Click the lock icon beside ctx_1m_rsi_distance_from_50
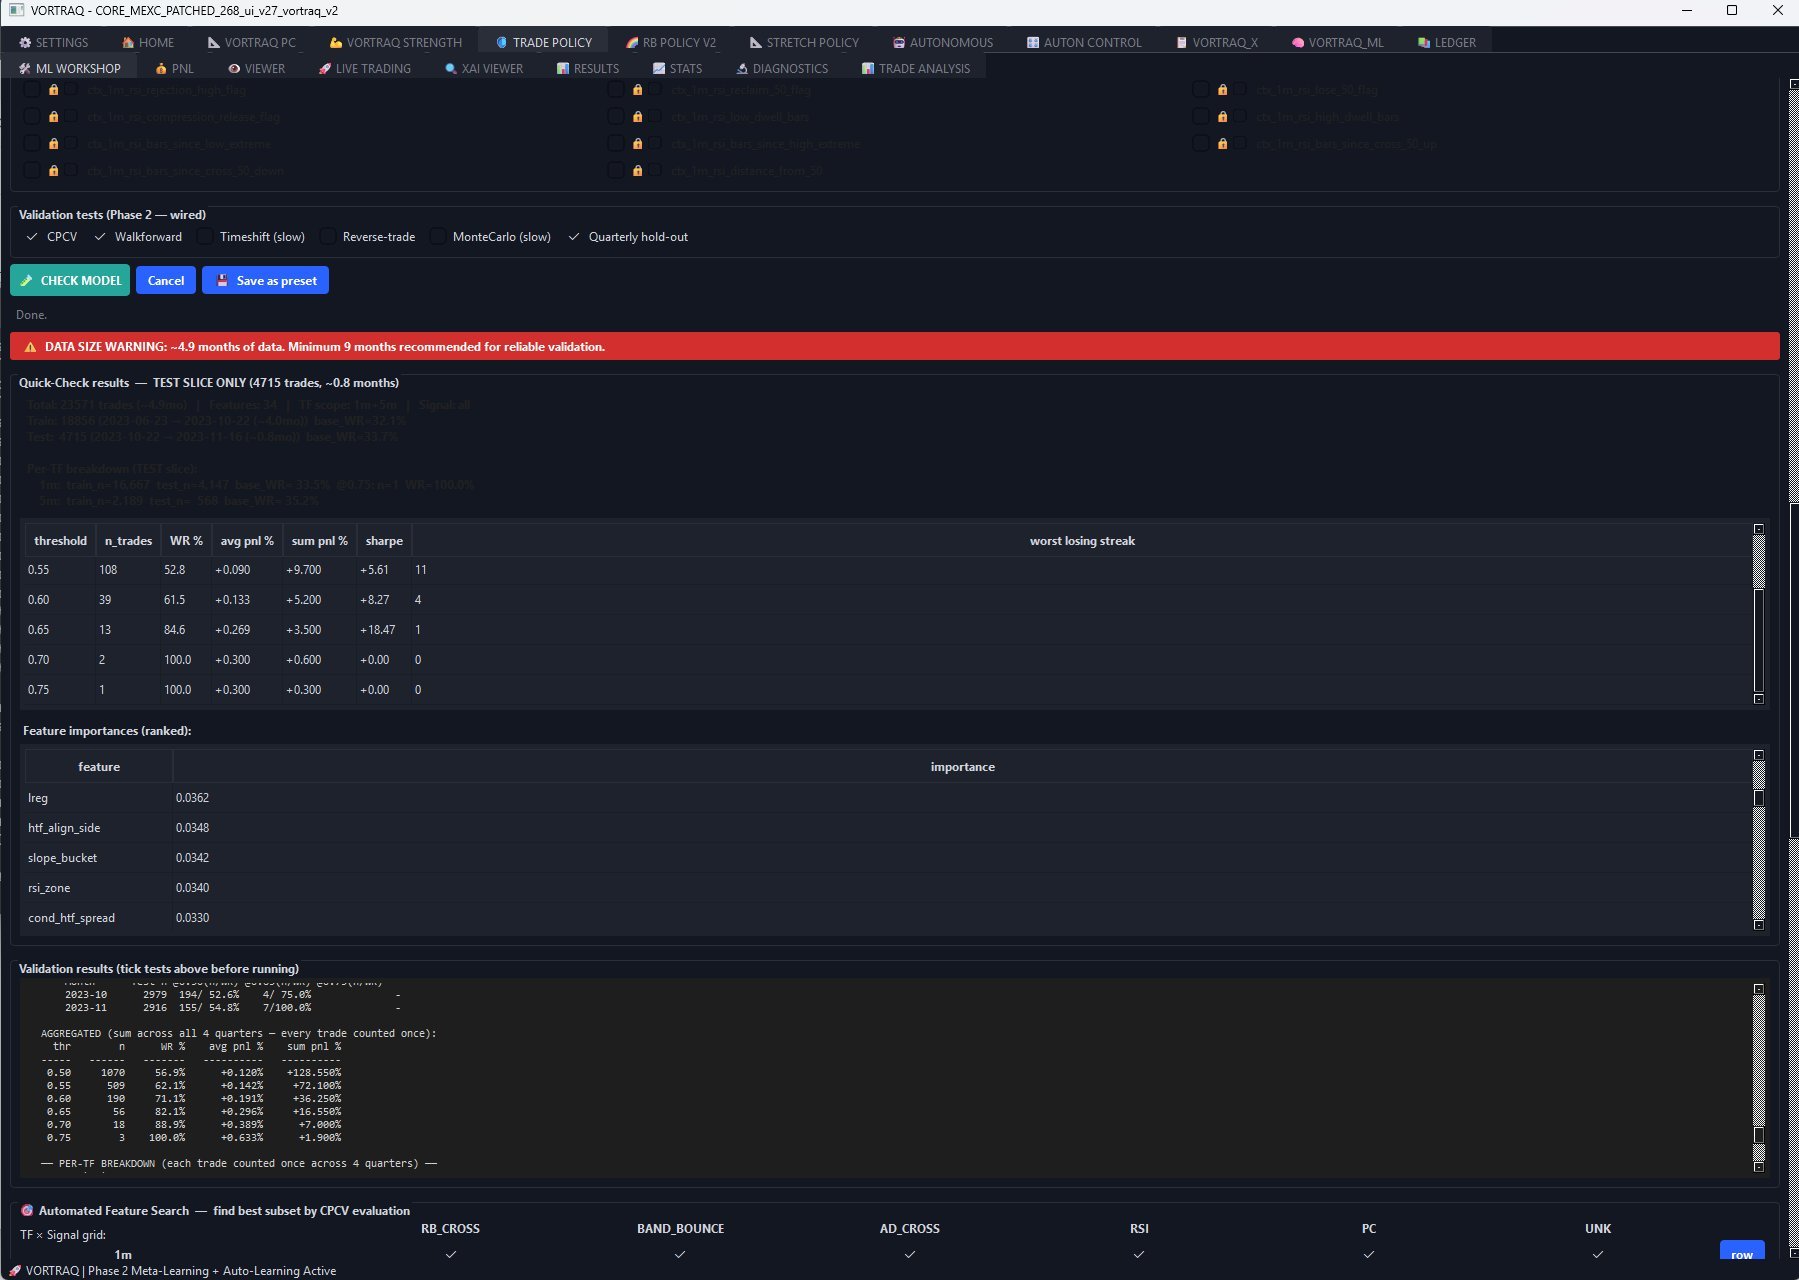 [638, 171]
